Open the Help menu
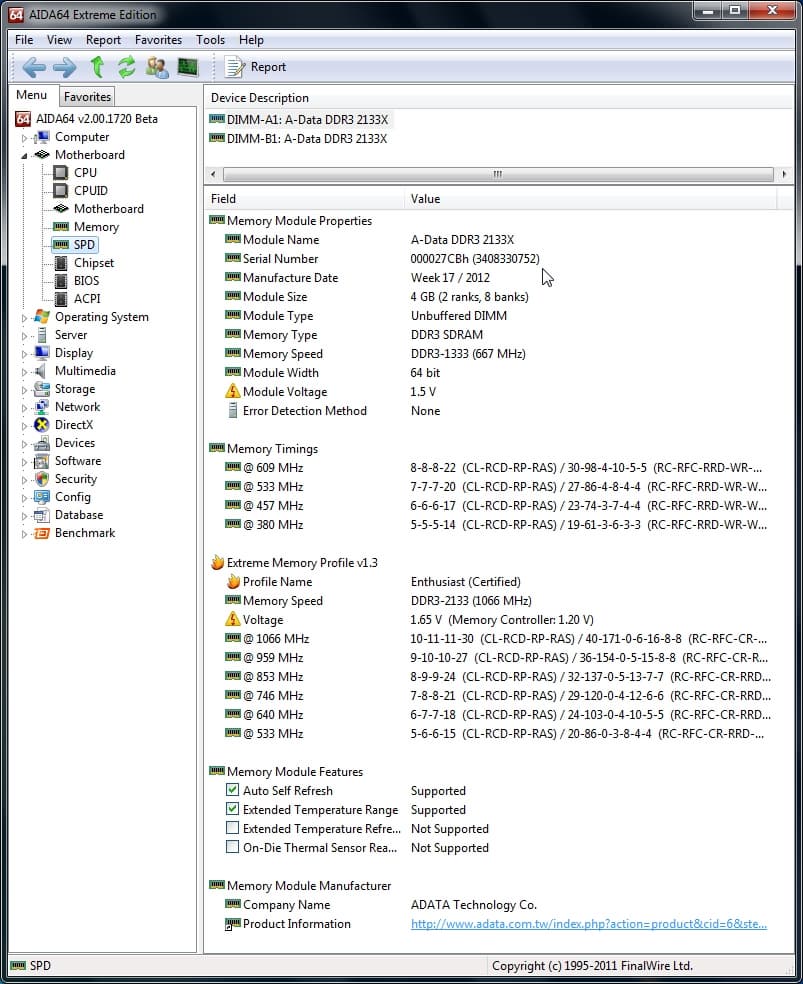 pyautogui.click(x=251, y=40)
